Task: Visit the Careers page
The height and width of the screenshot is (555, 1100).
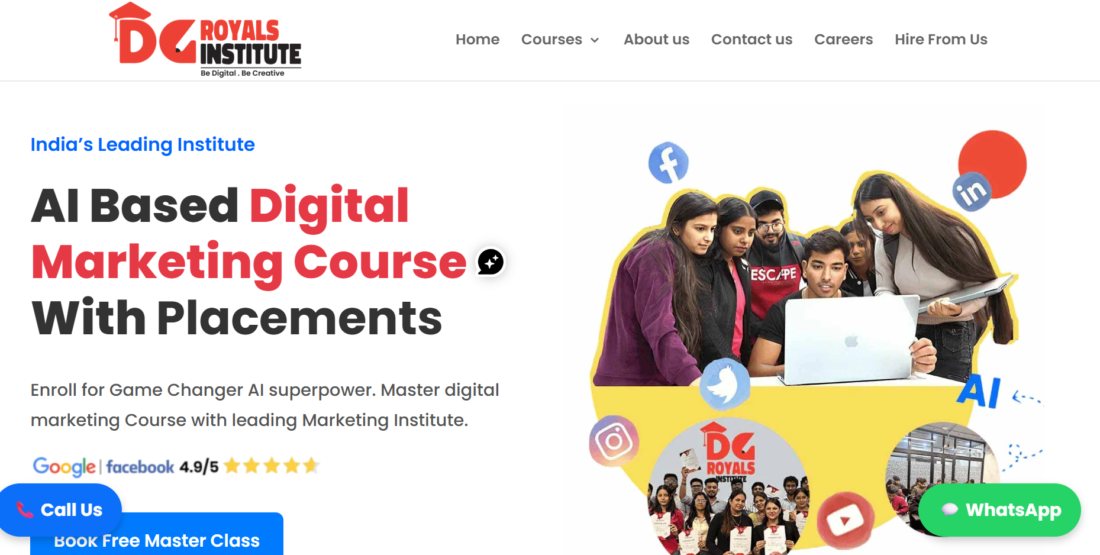Action: (843, 39)
